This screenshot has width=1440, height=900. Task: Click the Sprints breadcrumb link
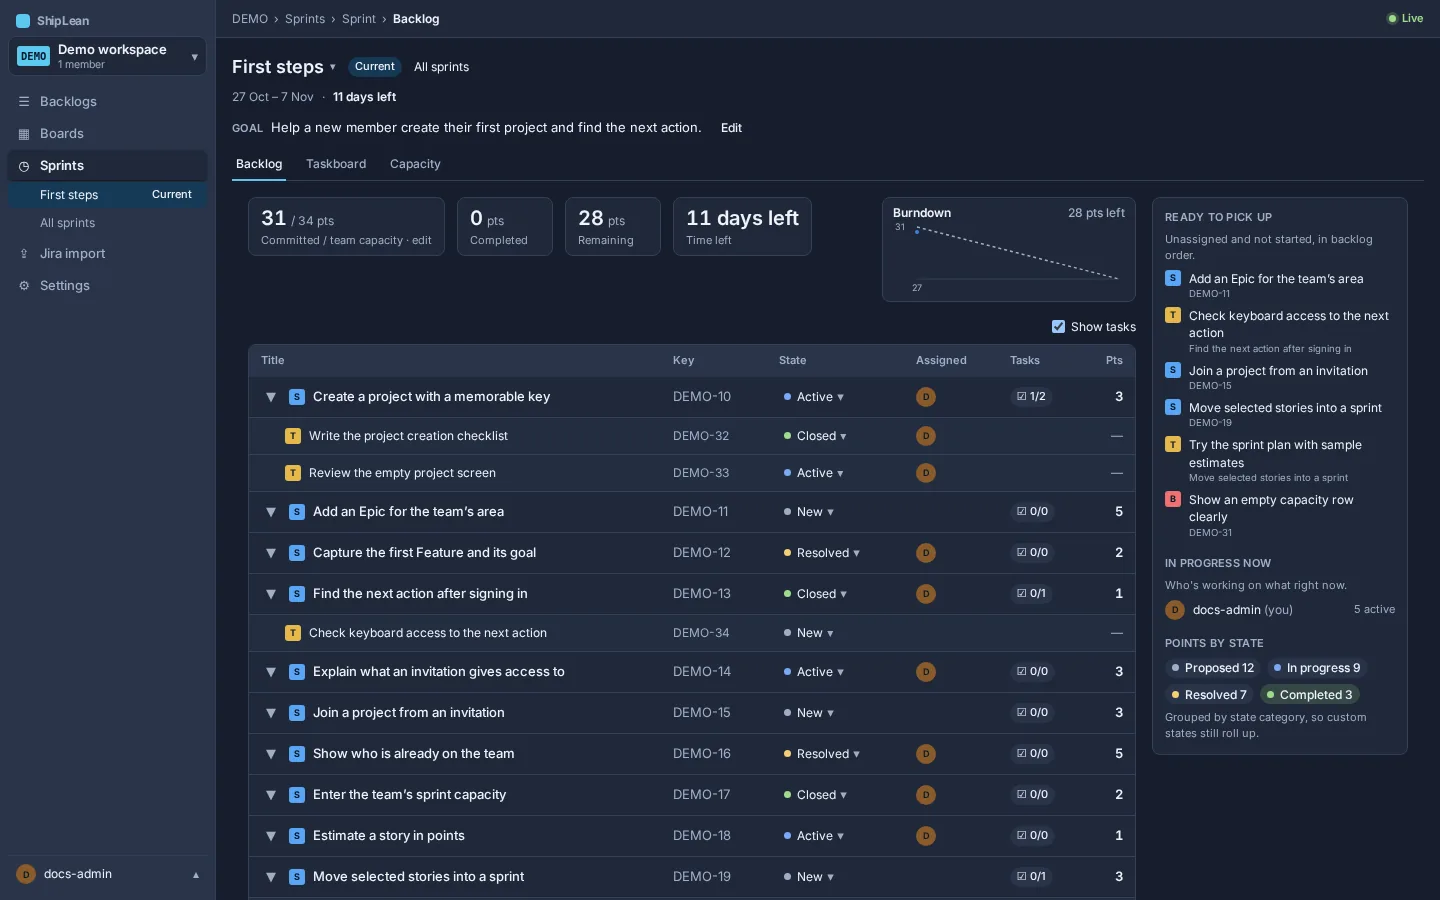pos(305,19)
